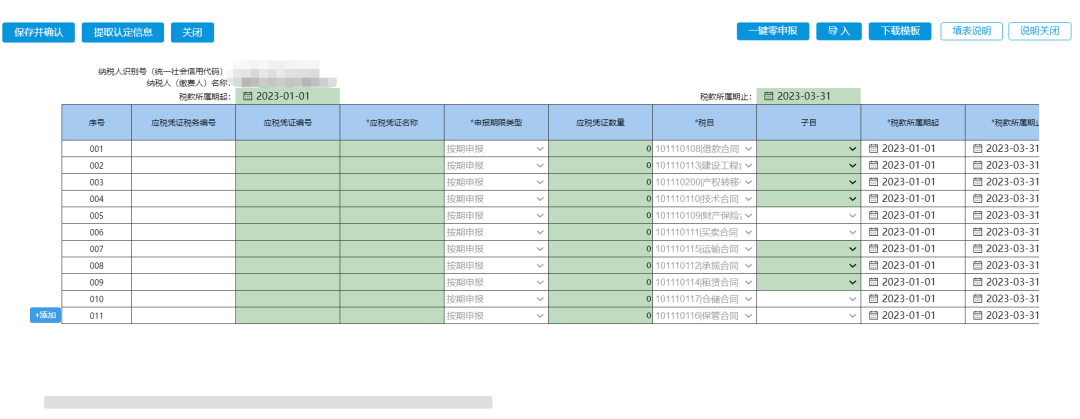Click row 001 应税凭证名称 input cell

(391, 149)
